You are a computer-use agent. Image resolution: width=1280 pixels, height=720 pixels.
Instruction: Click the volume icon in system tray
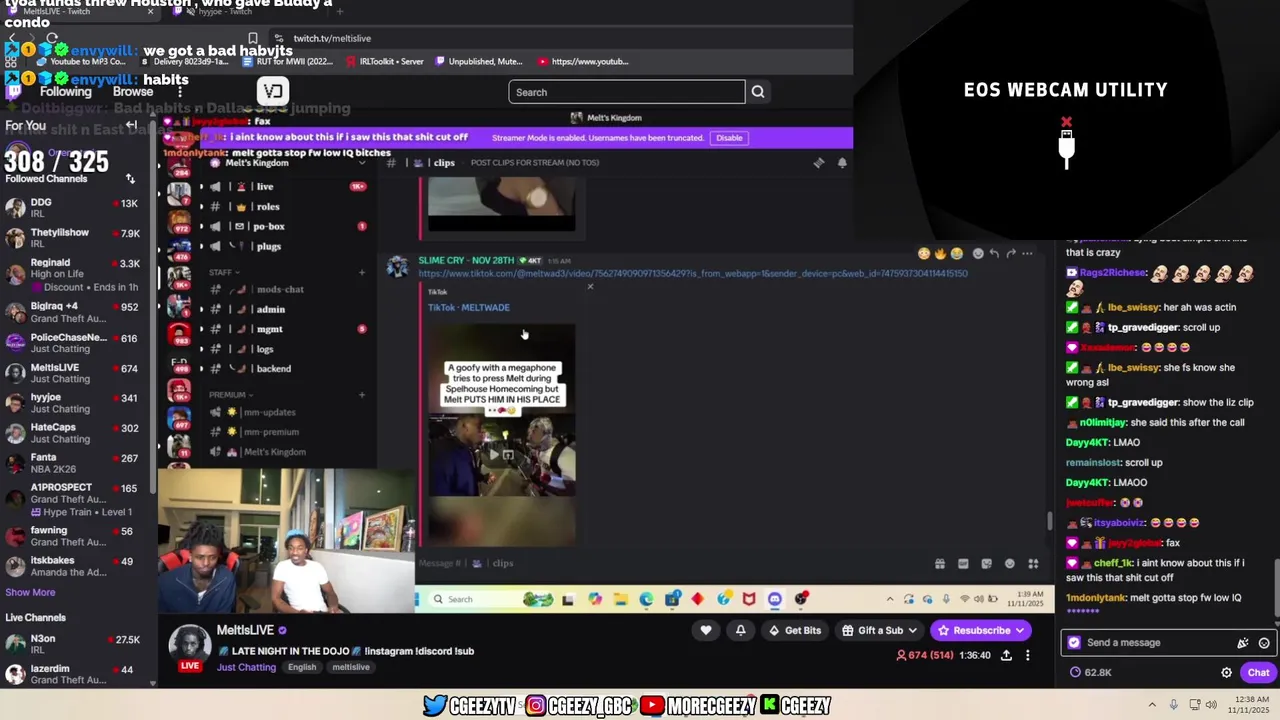click(1211, 704)
